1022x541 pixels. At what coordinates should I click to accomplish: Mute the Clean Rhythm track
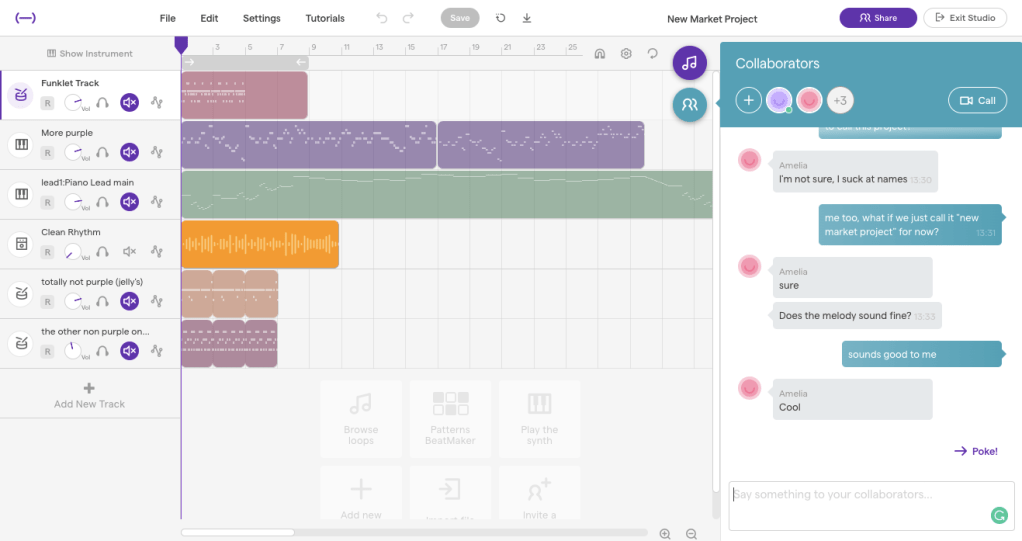[129, 252]
